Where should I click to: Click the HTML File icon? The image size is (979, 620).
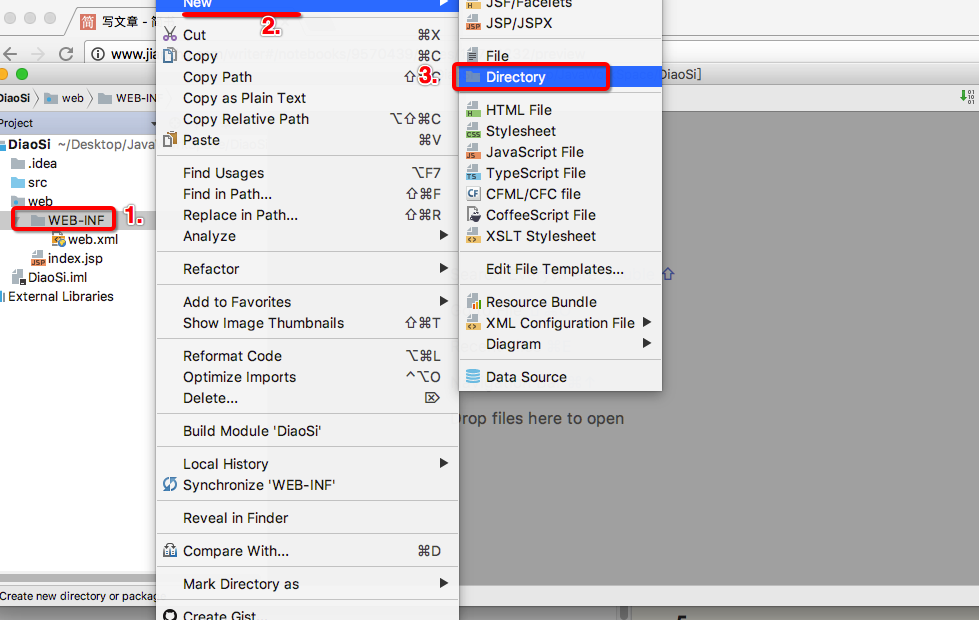[473, 109]
